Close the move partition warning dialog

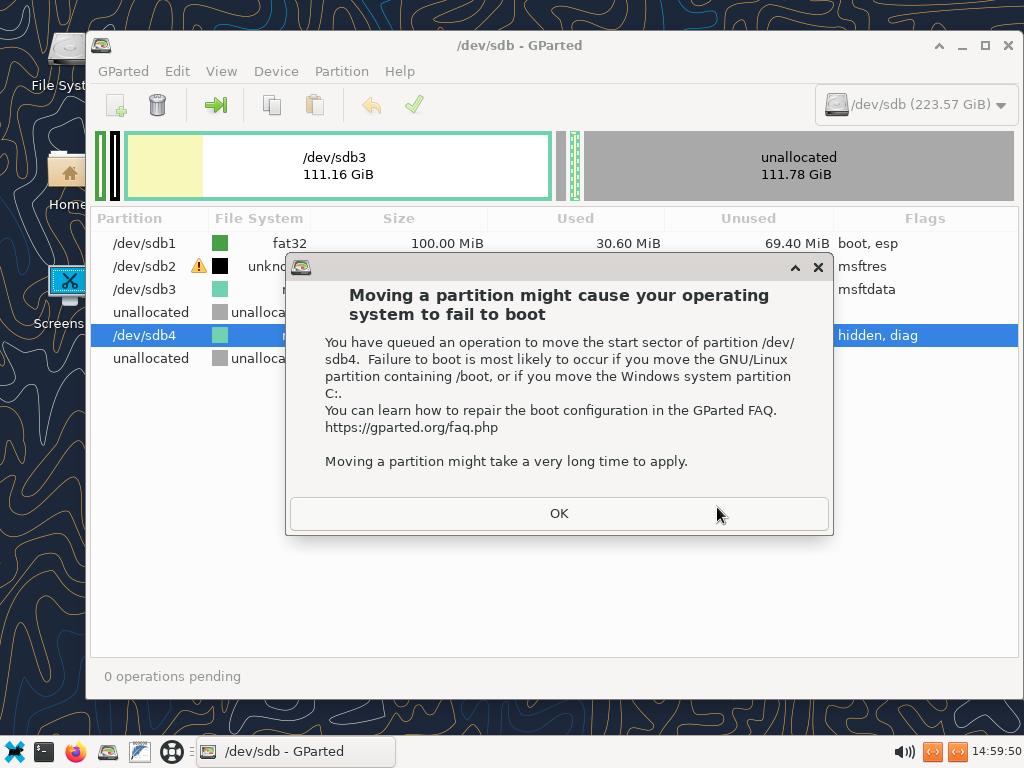[x=818, y=268]
